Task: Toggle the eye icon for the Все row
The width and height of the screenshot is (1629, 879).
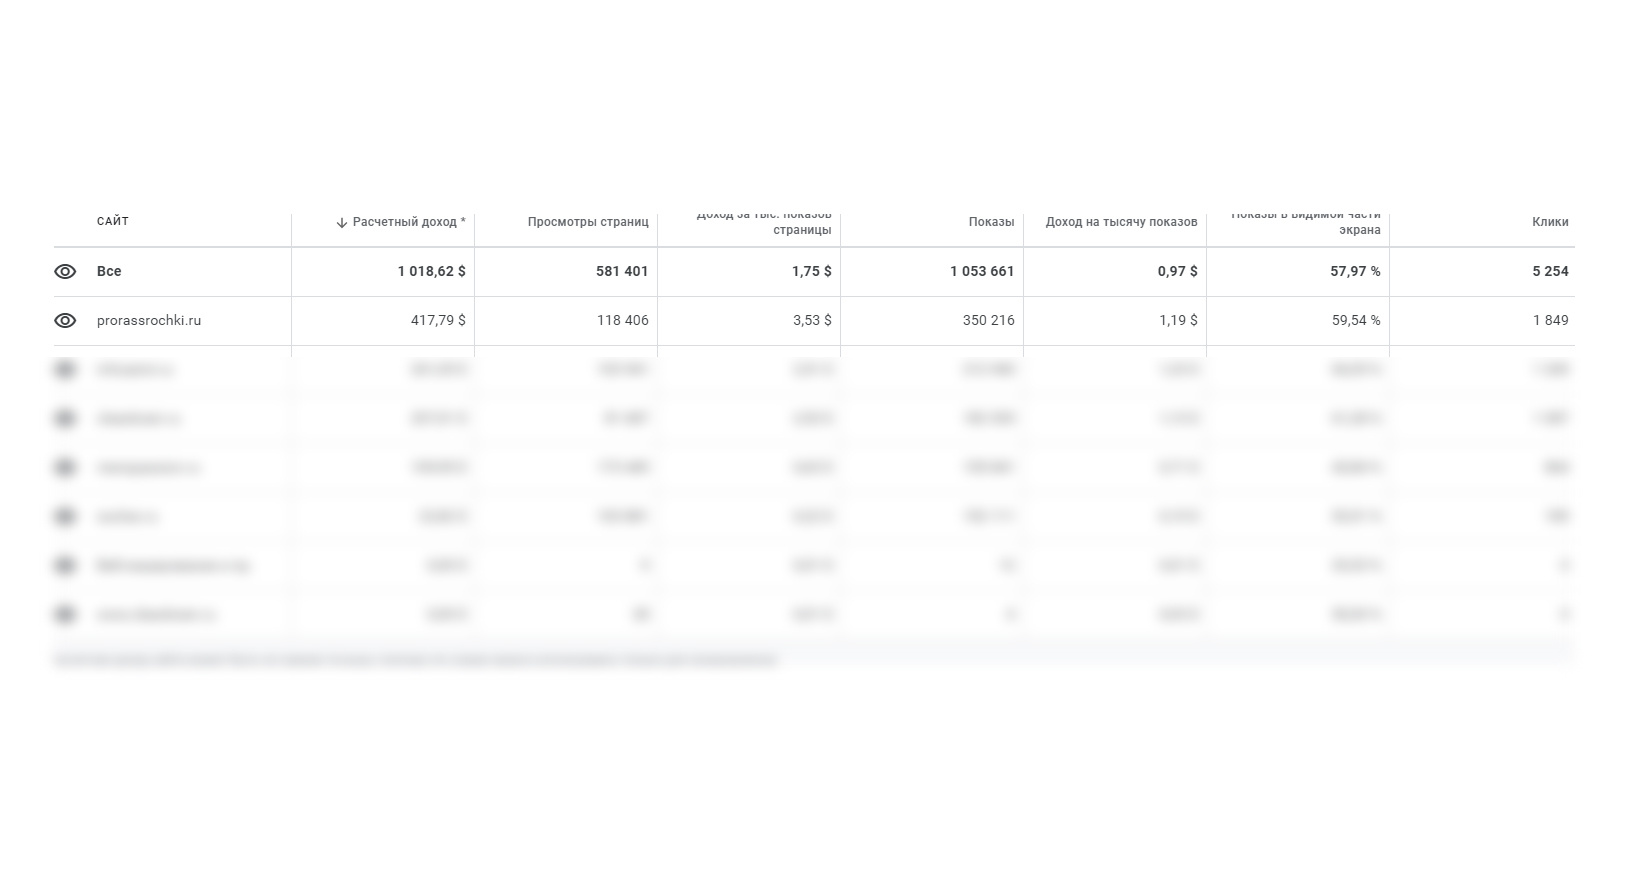Action: click(x=65, y=272)
